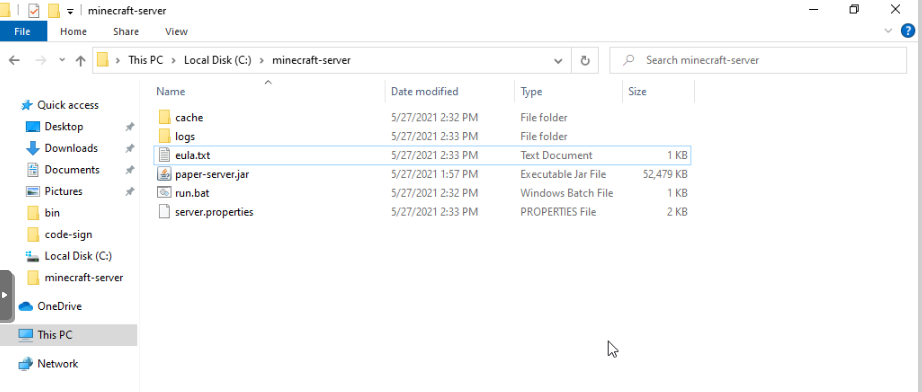Open the View ribbon tab
This screenshot has width=922, height=392.
(x=176, y=32)
